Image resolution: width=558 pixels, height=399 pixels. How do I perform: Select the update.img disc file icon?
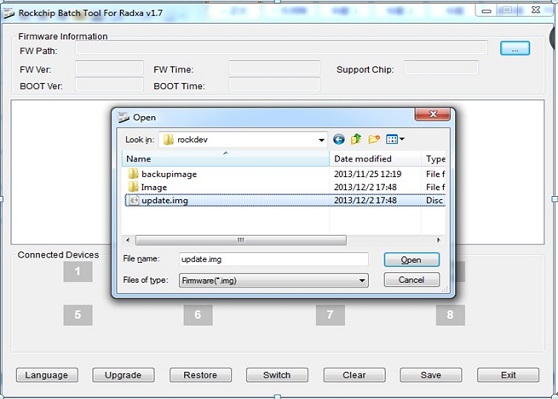point(133,200)
